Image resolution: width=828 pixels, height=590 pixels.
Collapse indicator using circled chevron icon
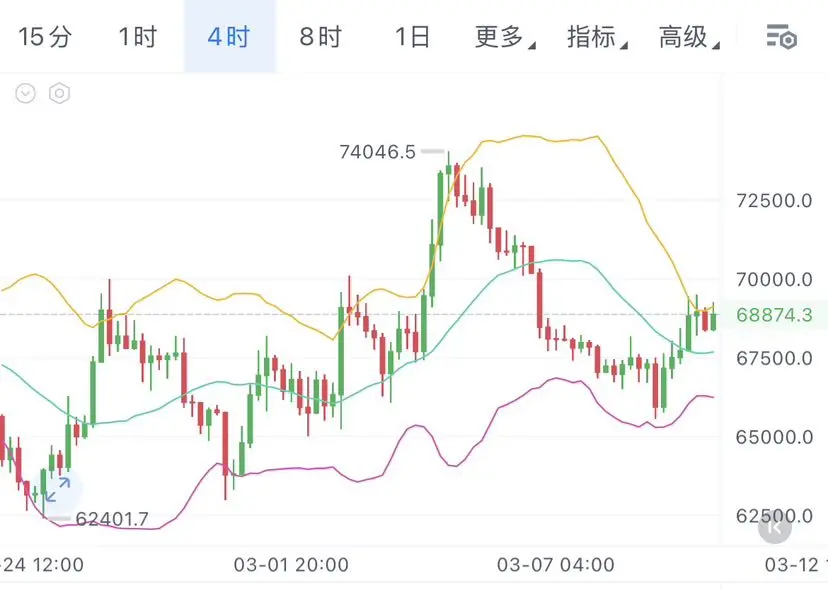25,93
